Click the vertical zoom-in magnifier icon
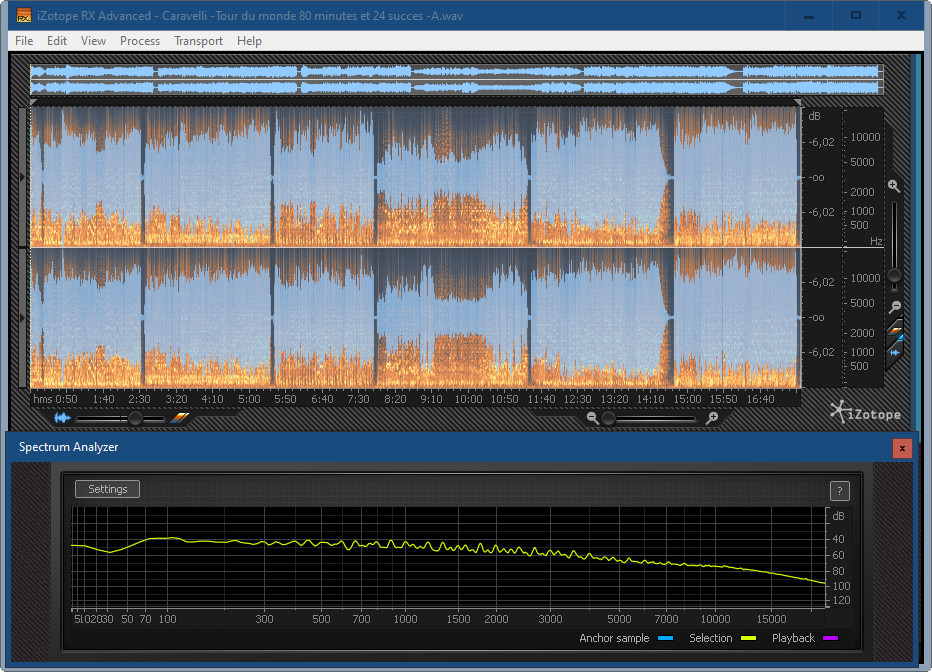Screen dimensions: 932x672 [x=894, y=186]
